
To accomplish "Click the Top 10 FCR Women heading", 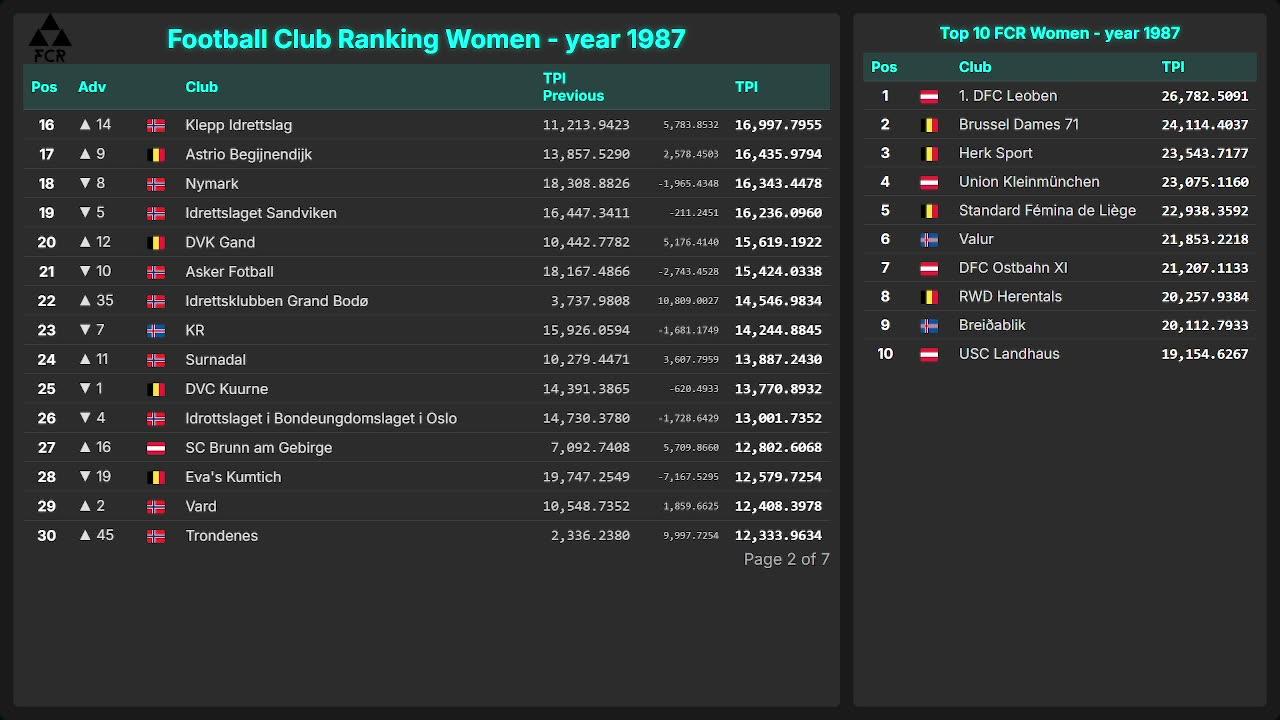I will pyautogui.click(x=1060, y=33).
